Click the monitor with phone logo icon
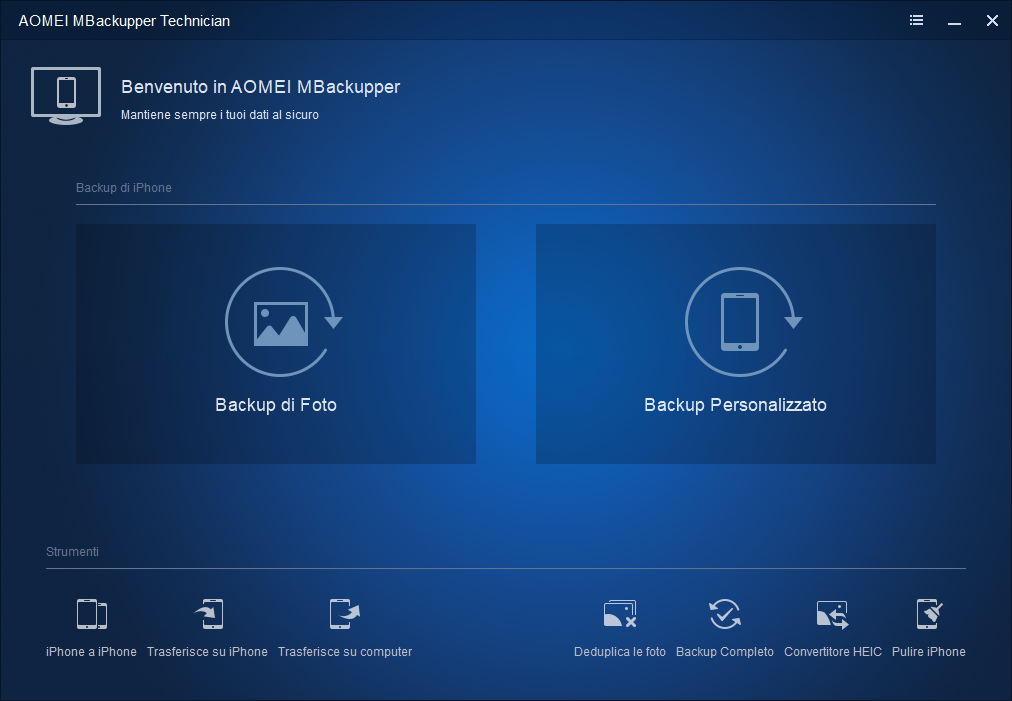The height and width of the screenshot is (701, 1012). [x=66, y=96]
